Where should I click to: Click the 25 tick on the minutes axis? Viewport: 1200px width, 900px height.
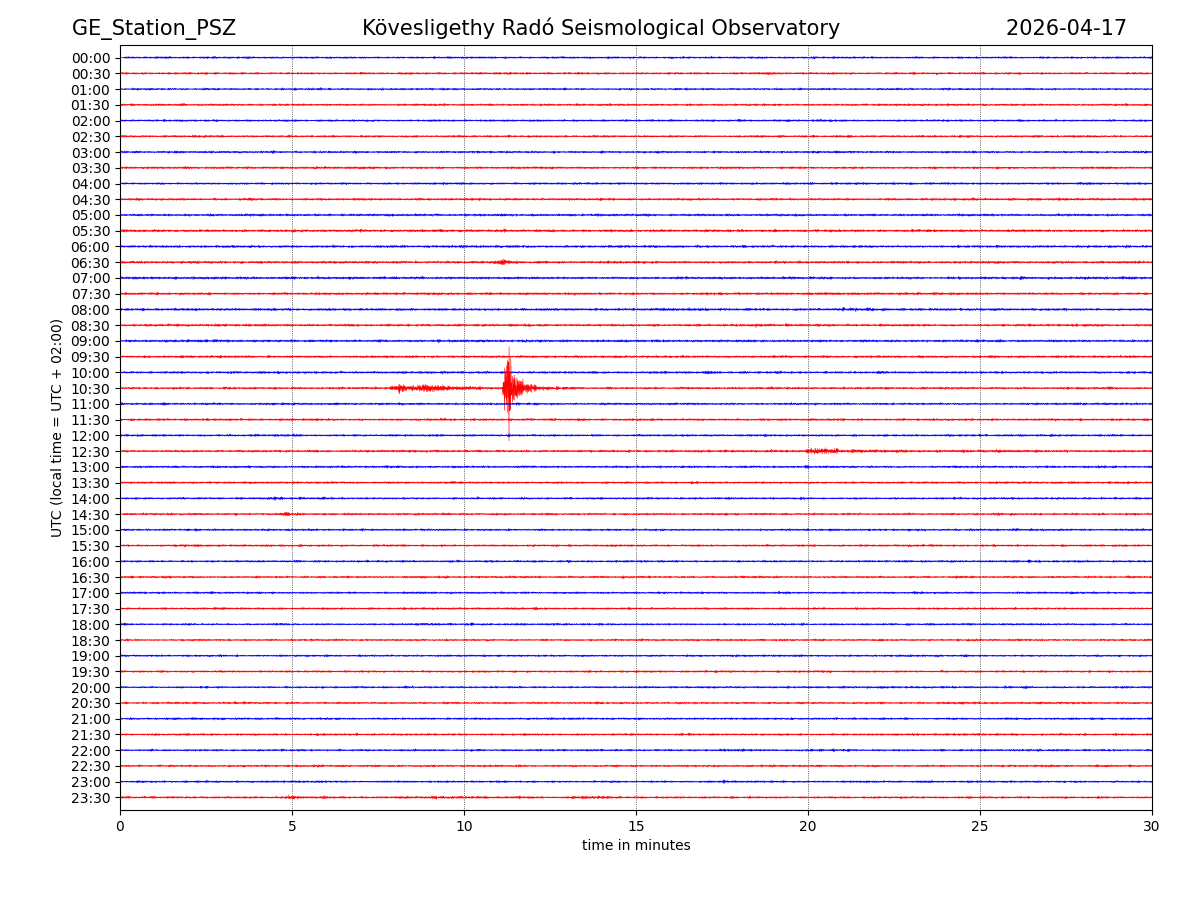980,826
